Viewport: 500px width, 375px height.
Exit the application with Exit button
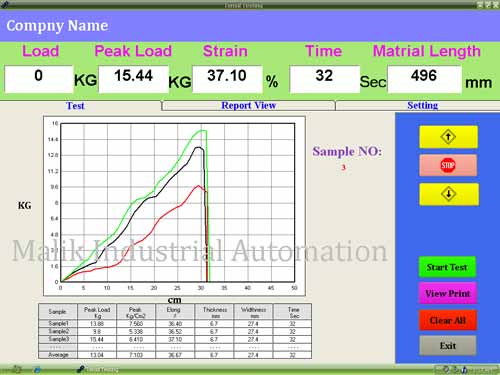pyautogui.click(x=448, y=346)
